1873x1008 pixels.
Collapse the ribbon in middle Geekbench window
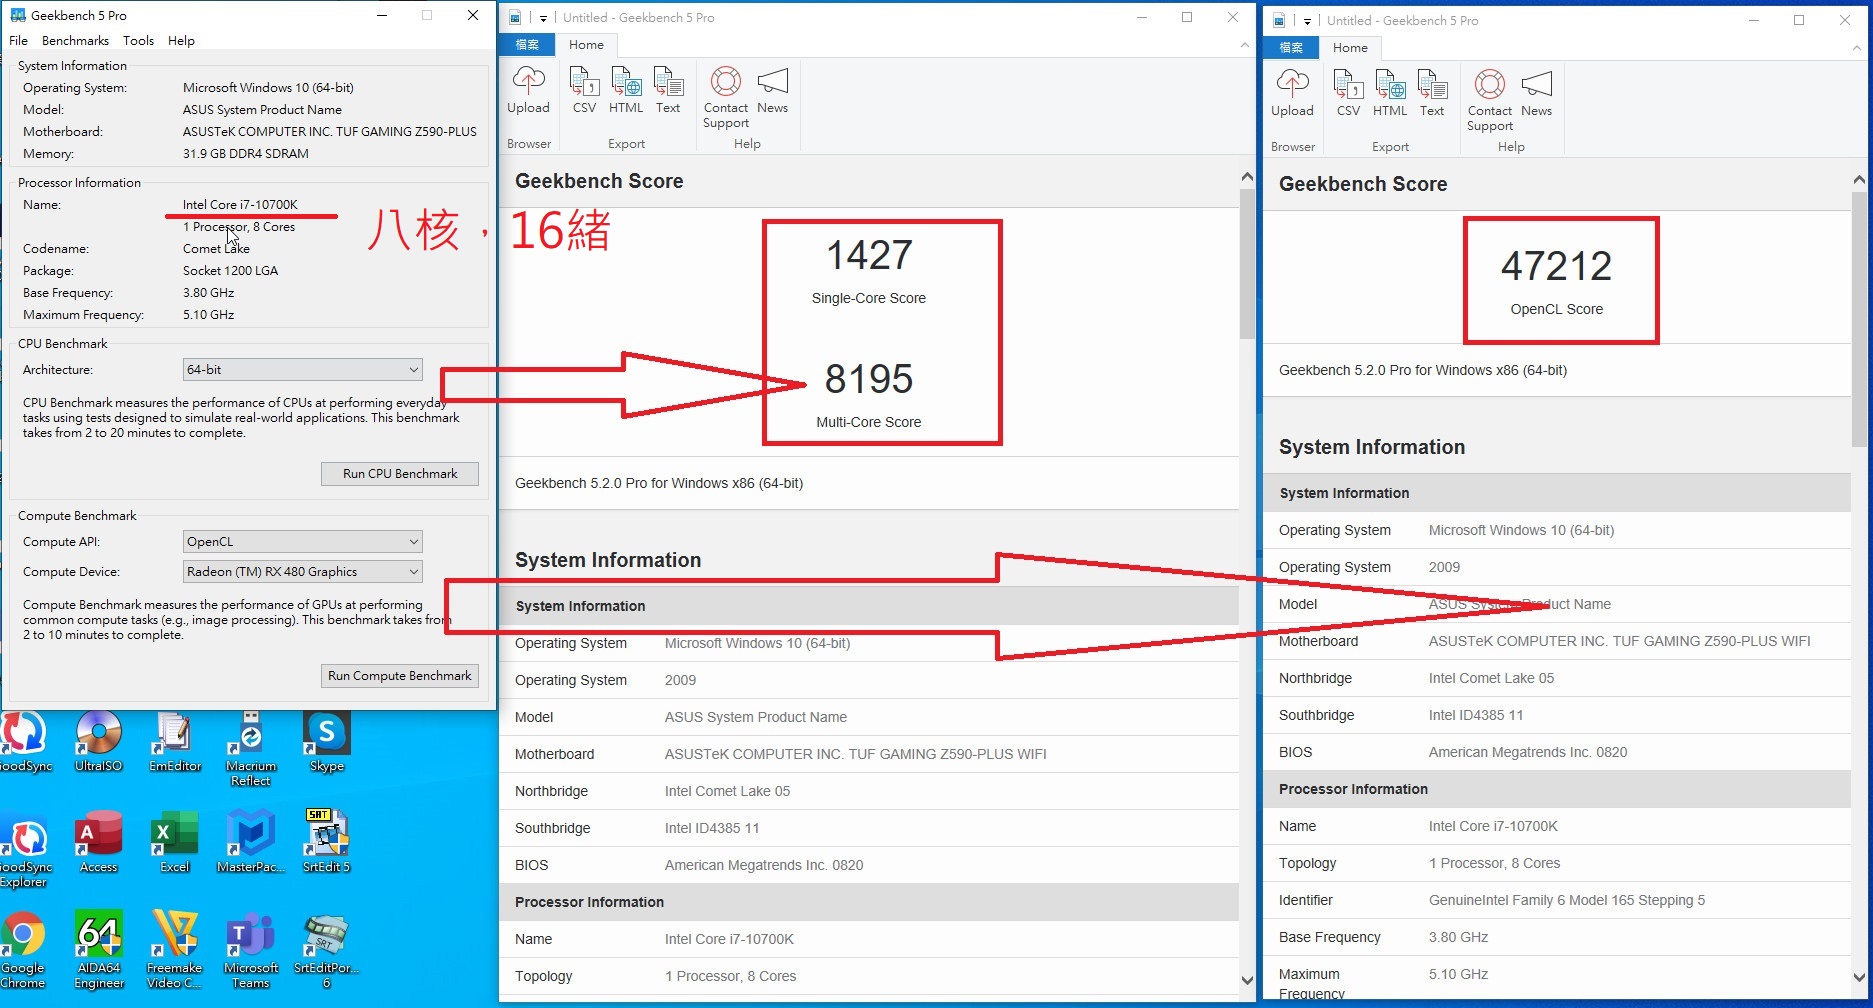click(1244, 45)
